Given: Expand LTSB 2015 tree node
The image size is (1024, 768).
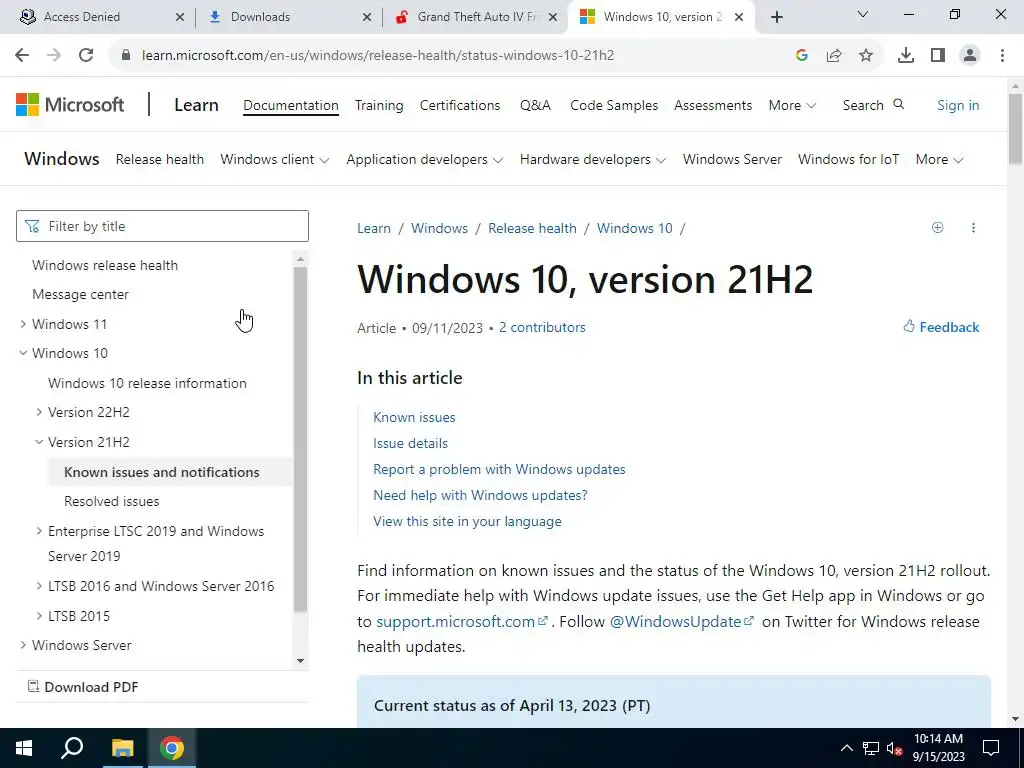Looking at the screenshot, I should (x=39, y=616).
